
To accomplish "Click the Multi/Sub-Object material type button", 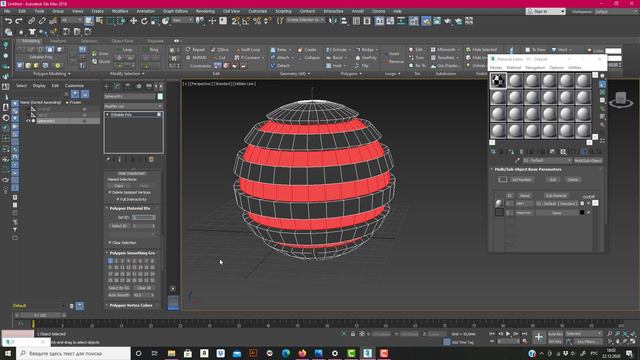I will point(588,160).
